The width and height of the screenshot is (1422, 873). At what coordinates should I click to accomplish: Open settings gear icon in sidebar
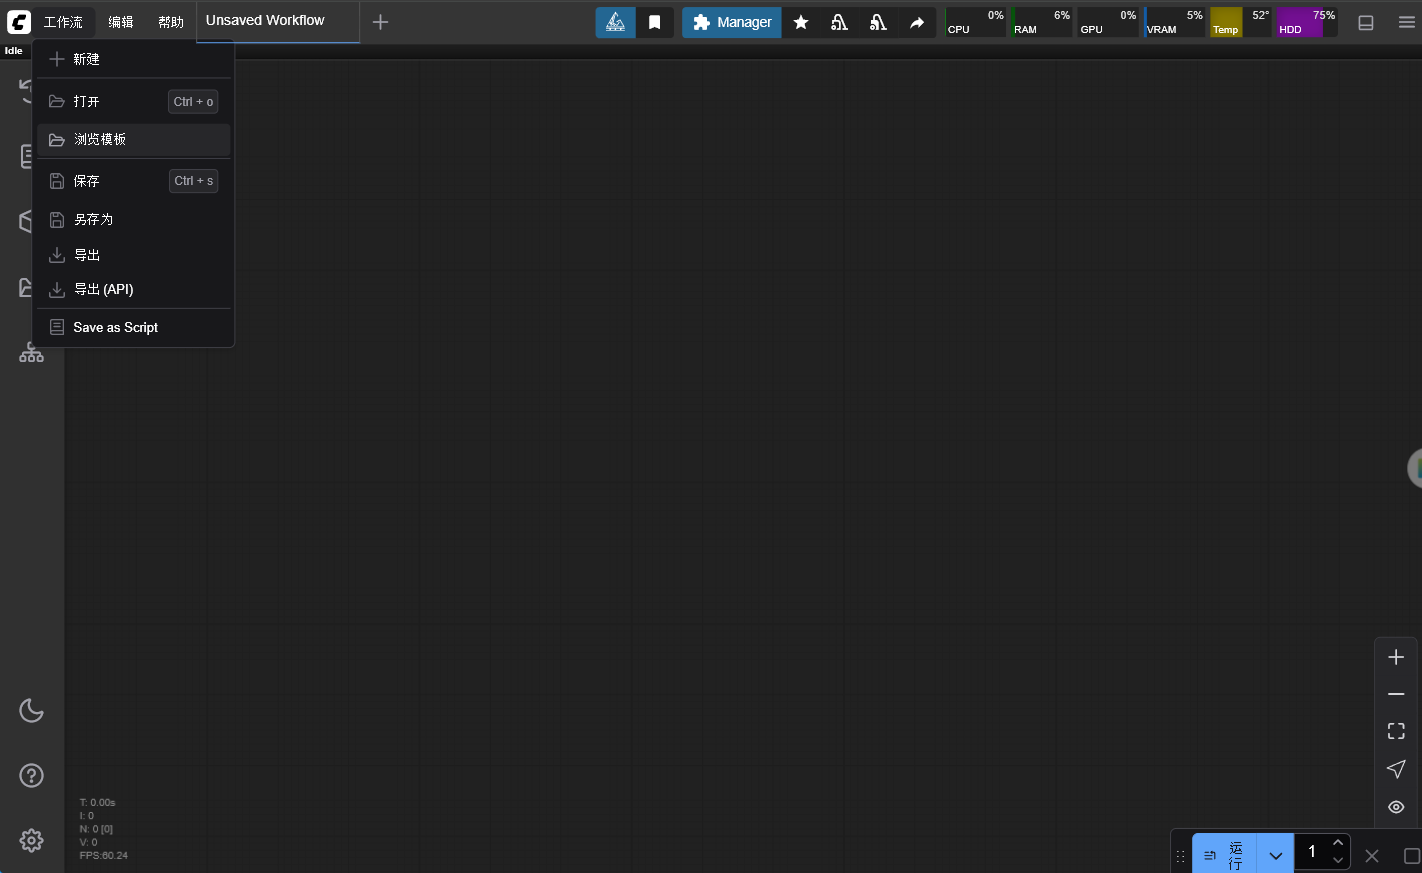[x=31, y=840]
